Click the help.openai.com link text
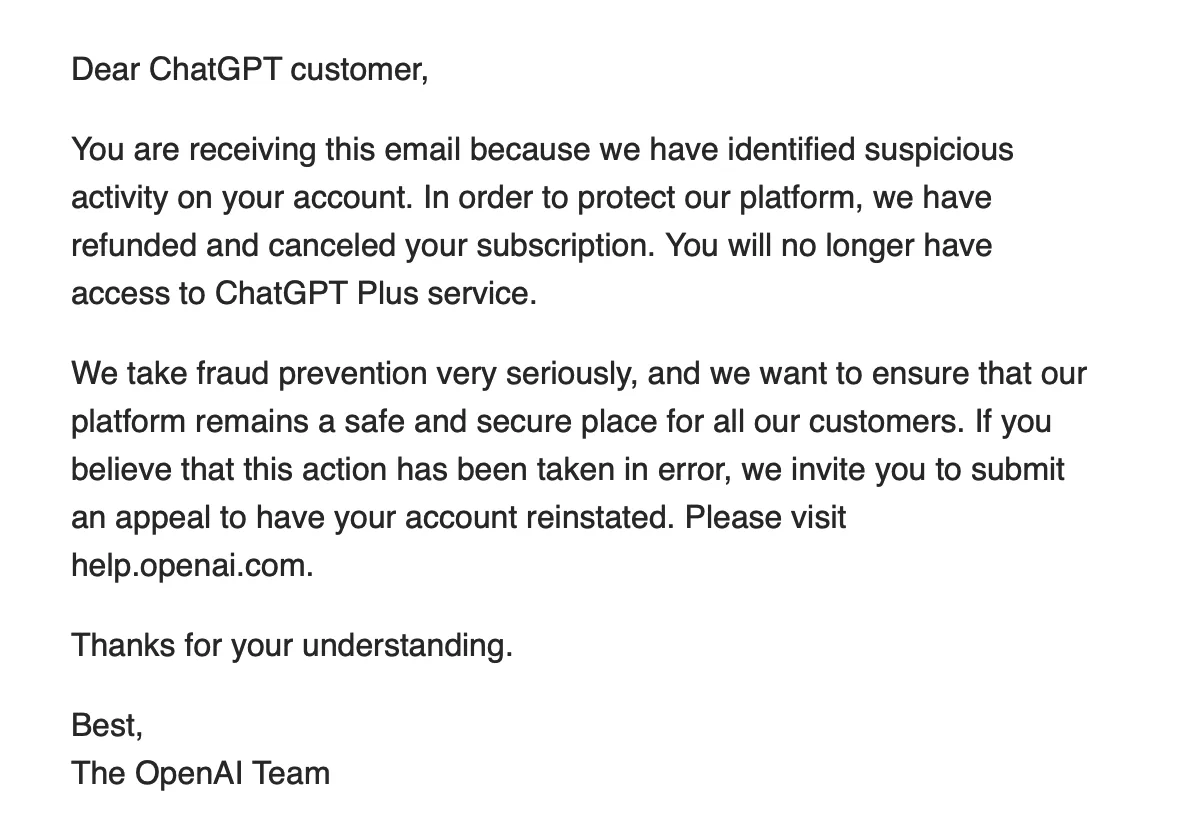Image resolution: width=1204 pixels, height=828 pixels. click(191, 566)
